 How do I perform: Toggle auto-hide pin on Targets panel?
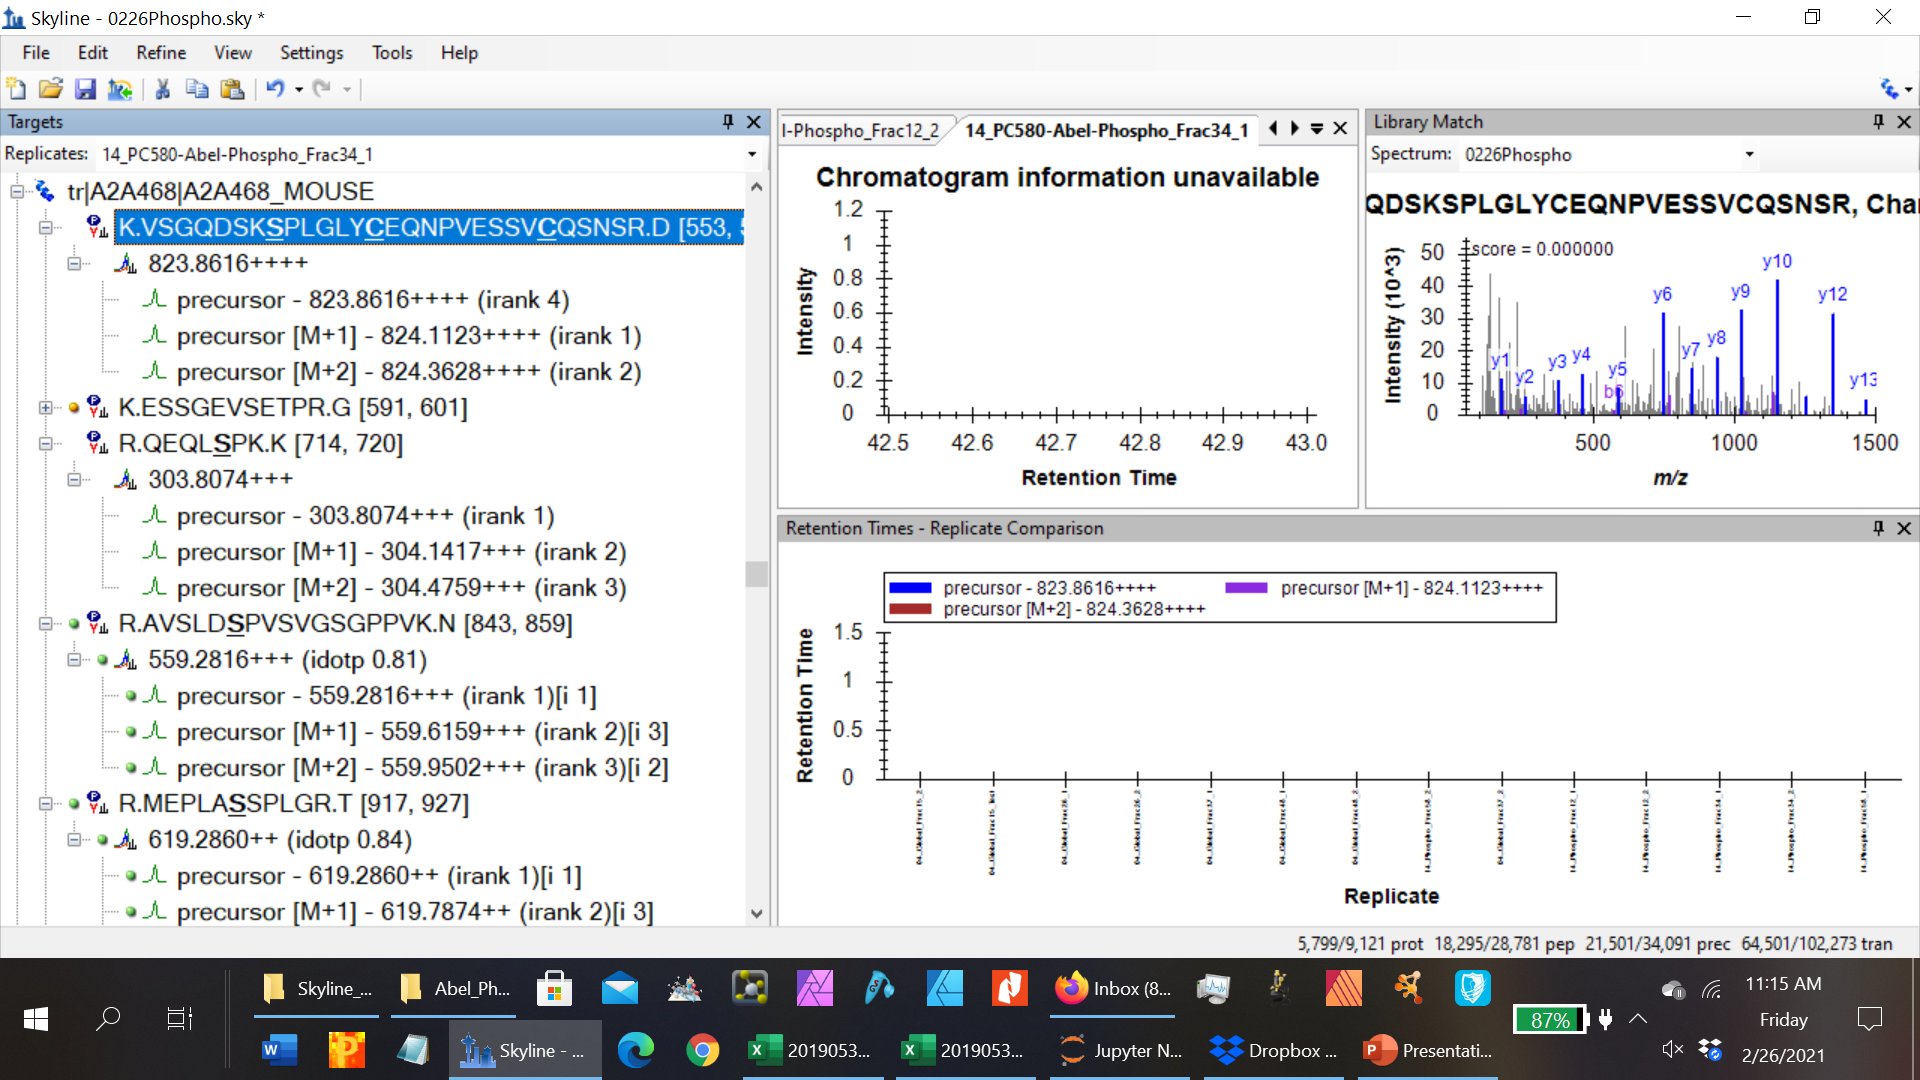pos(728,122)
